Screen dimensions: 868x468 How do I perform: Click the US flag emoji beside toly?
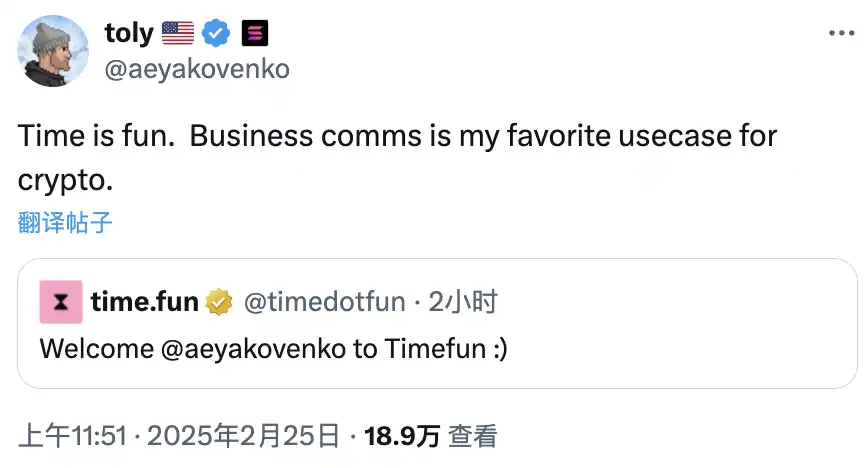[x=177, y=34]
